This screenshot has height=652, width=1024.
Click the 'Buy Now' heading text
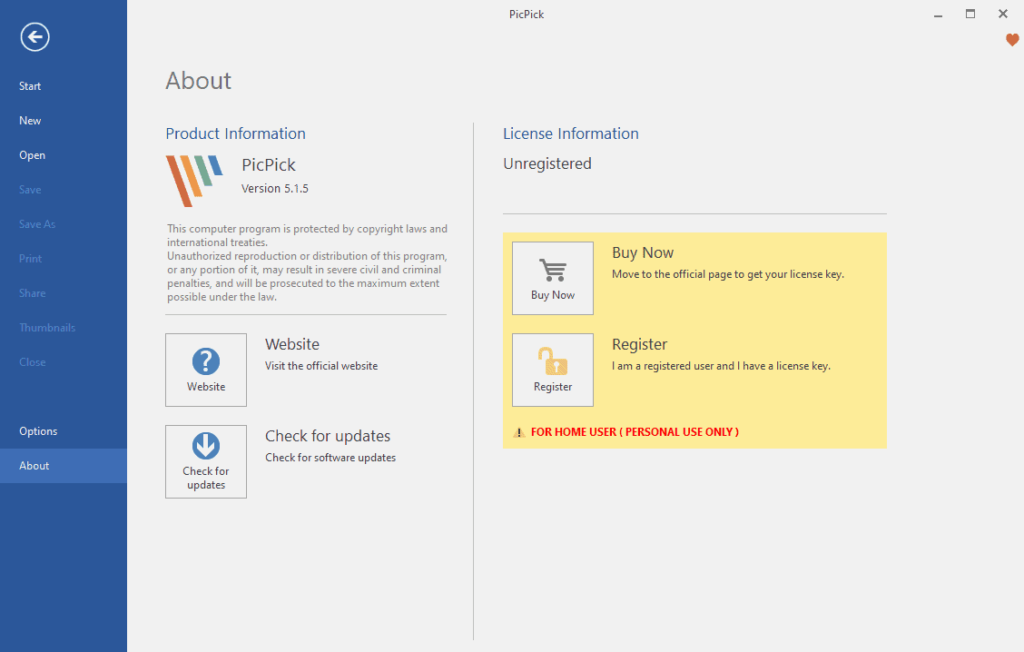[x=643, y=253]
